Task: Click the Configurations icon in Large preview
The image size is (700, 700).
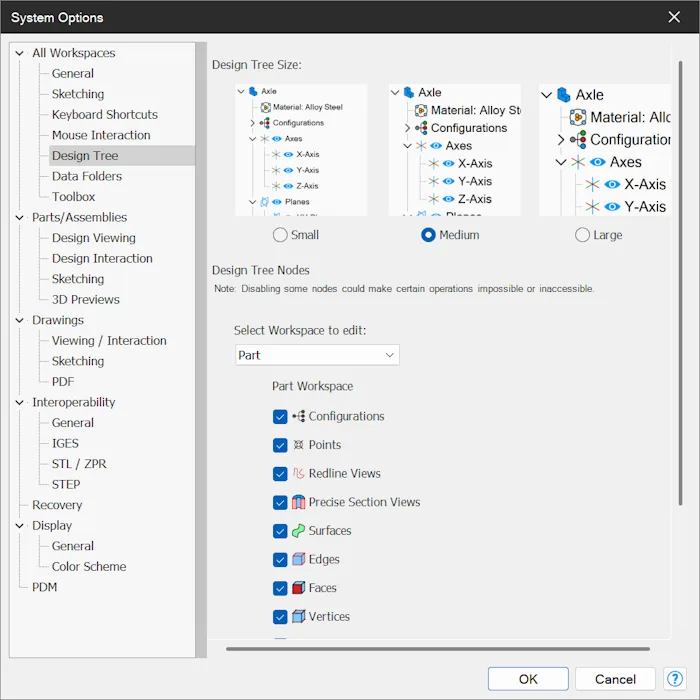Action: click(578, 140)
